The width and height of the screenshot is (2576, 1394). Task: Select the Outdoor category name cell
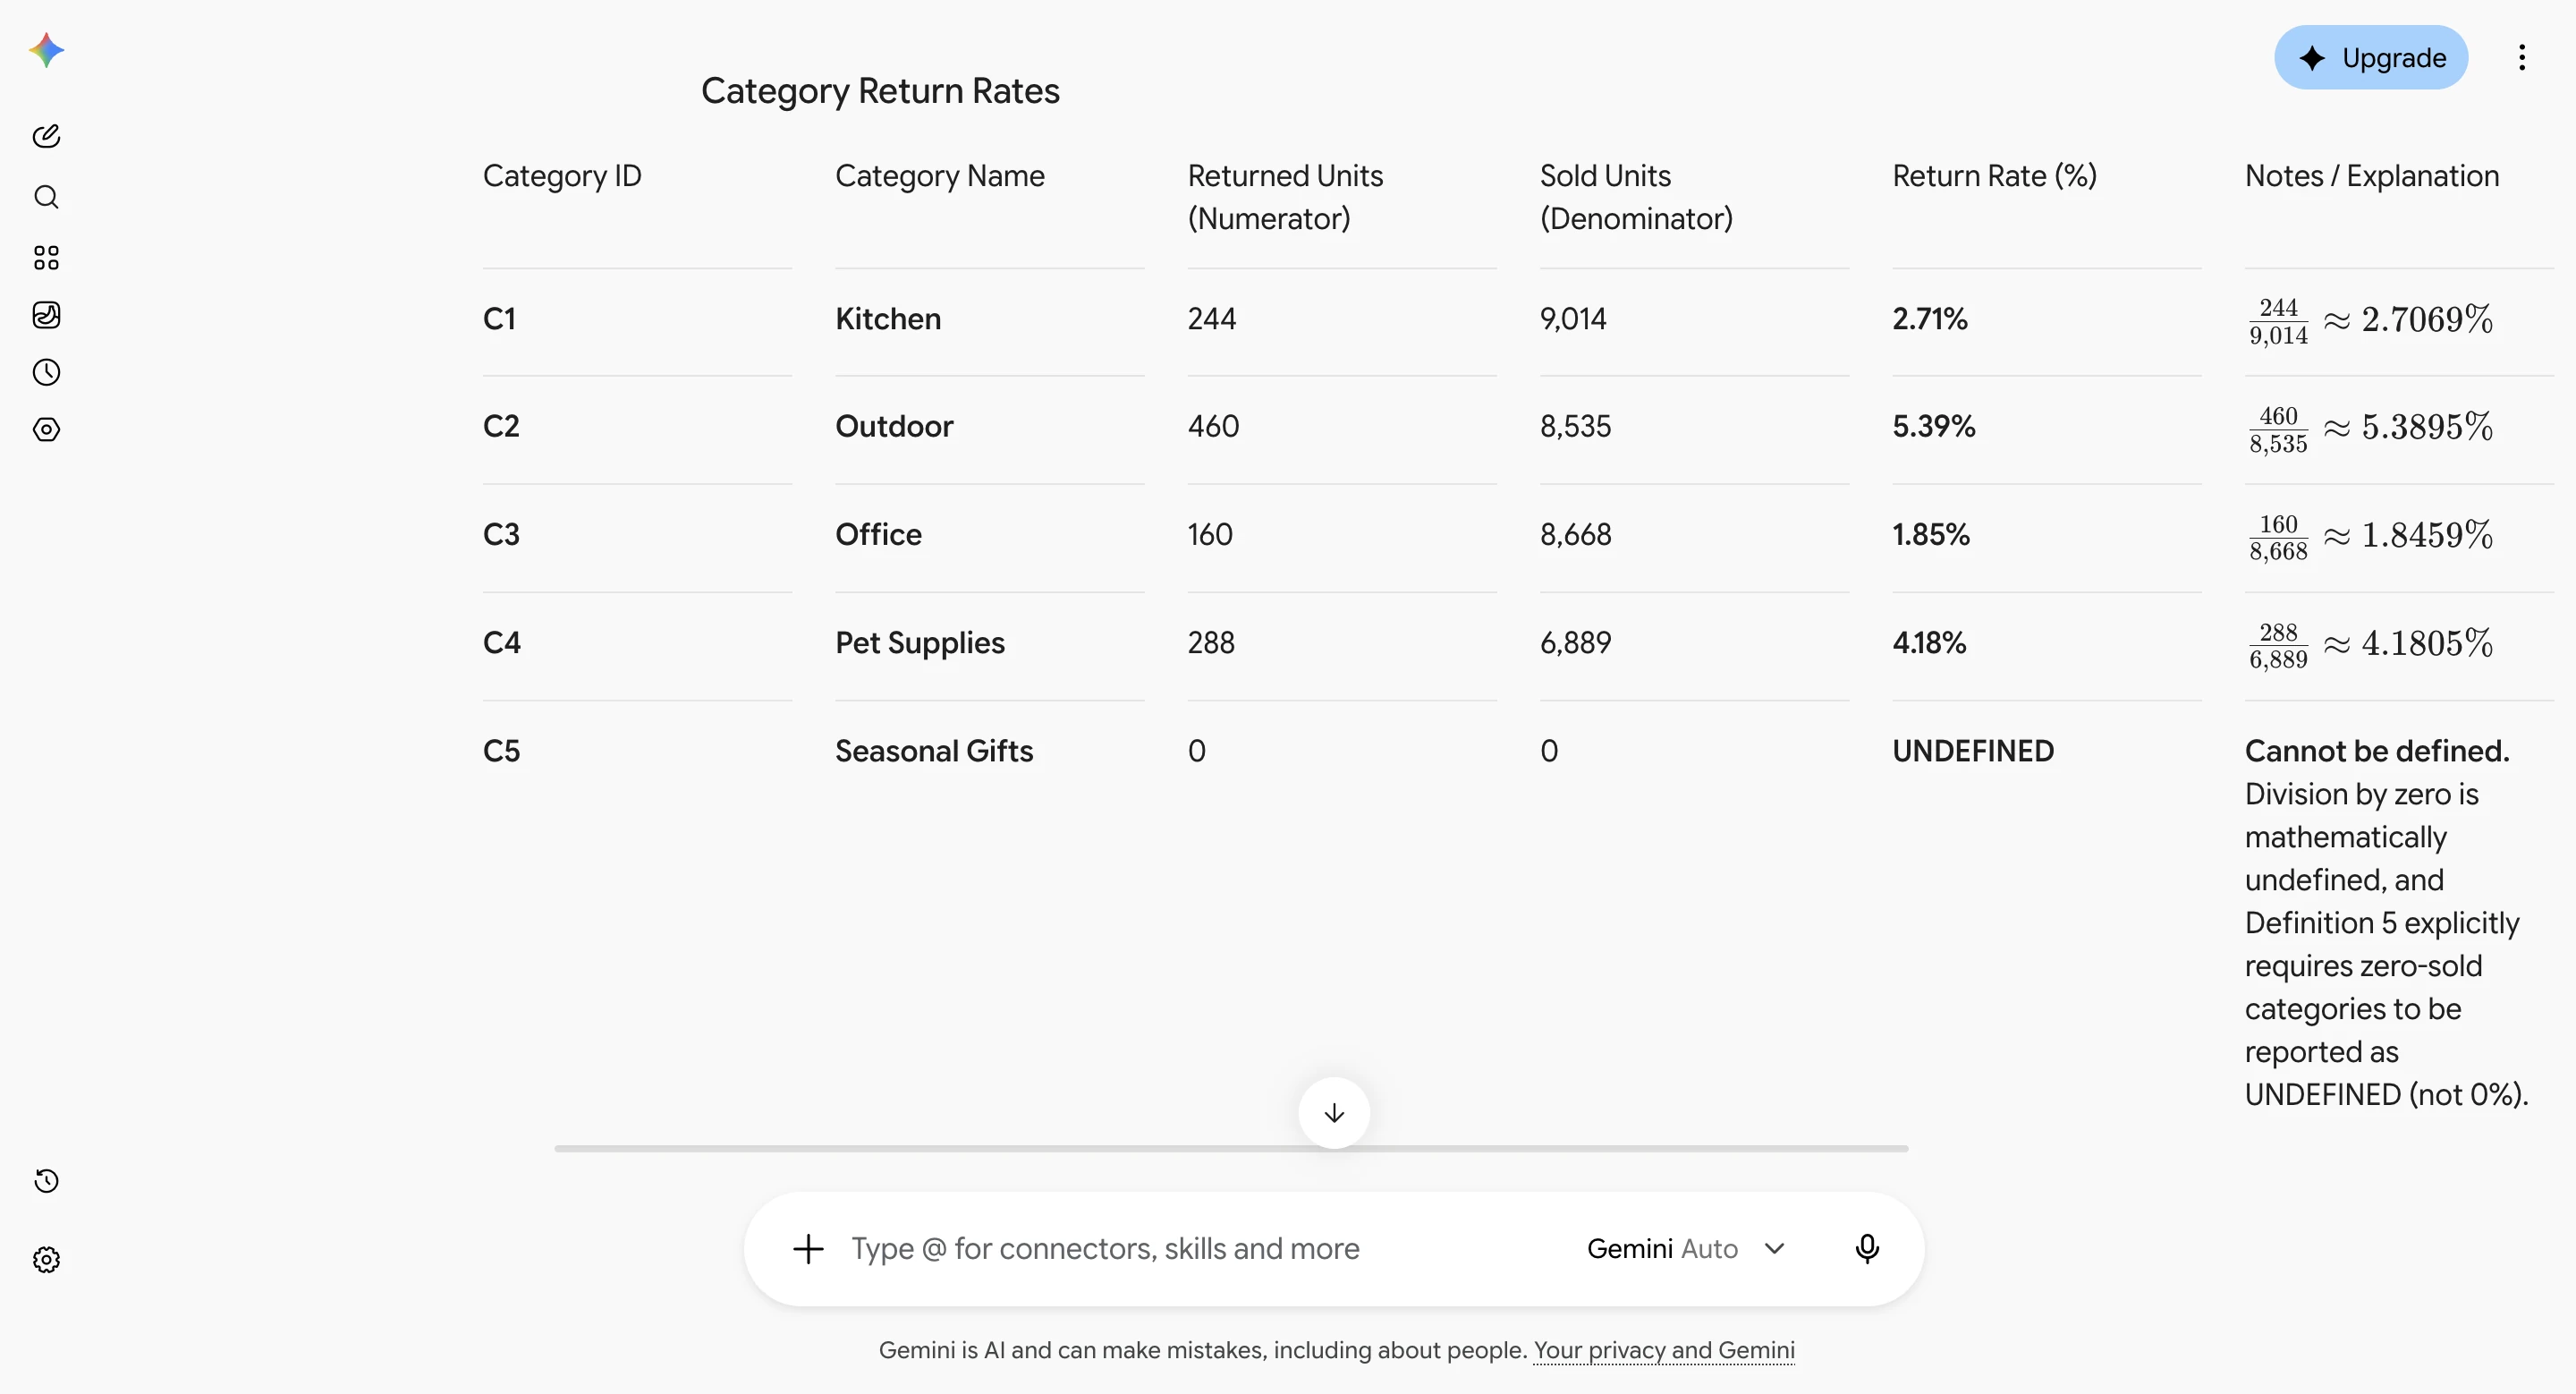pyautogui.click(x=894, y=427)
